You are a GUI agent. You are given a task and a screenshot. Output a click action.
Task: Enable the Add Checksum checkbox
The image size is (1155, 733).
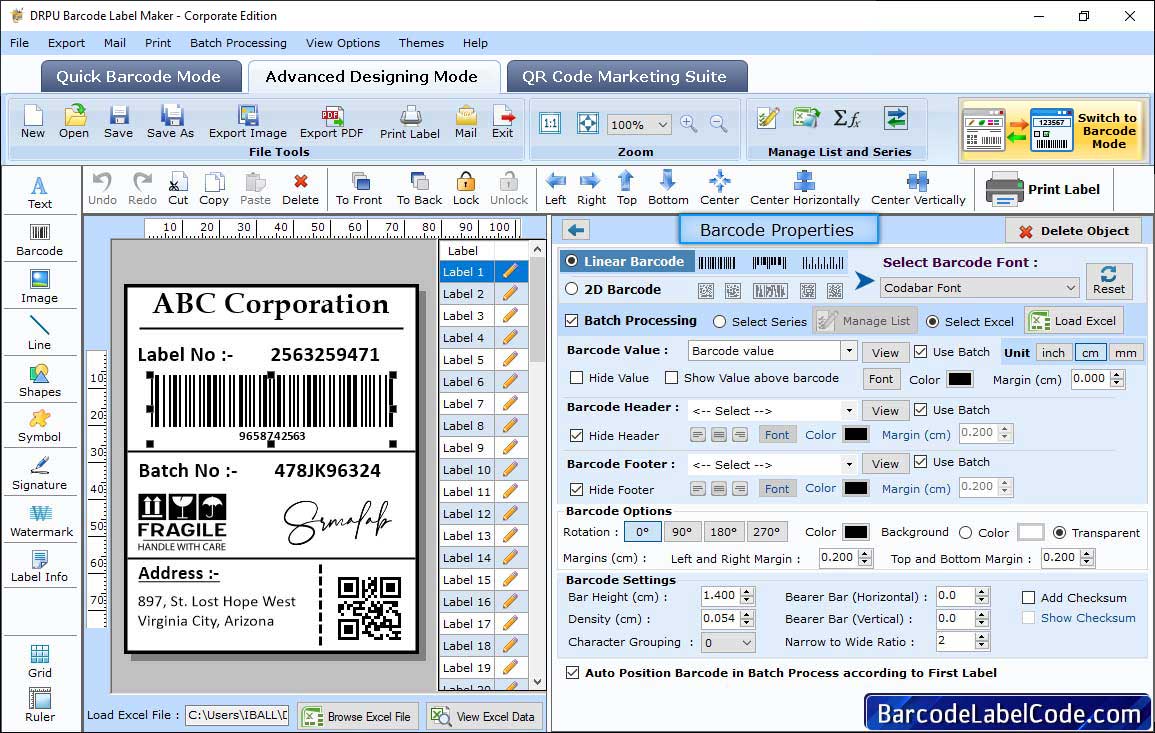click(1028, 597)
